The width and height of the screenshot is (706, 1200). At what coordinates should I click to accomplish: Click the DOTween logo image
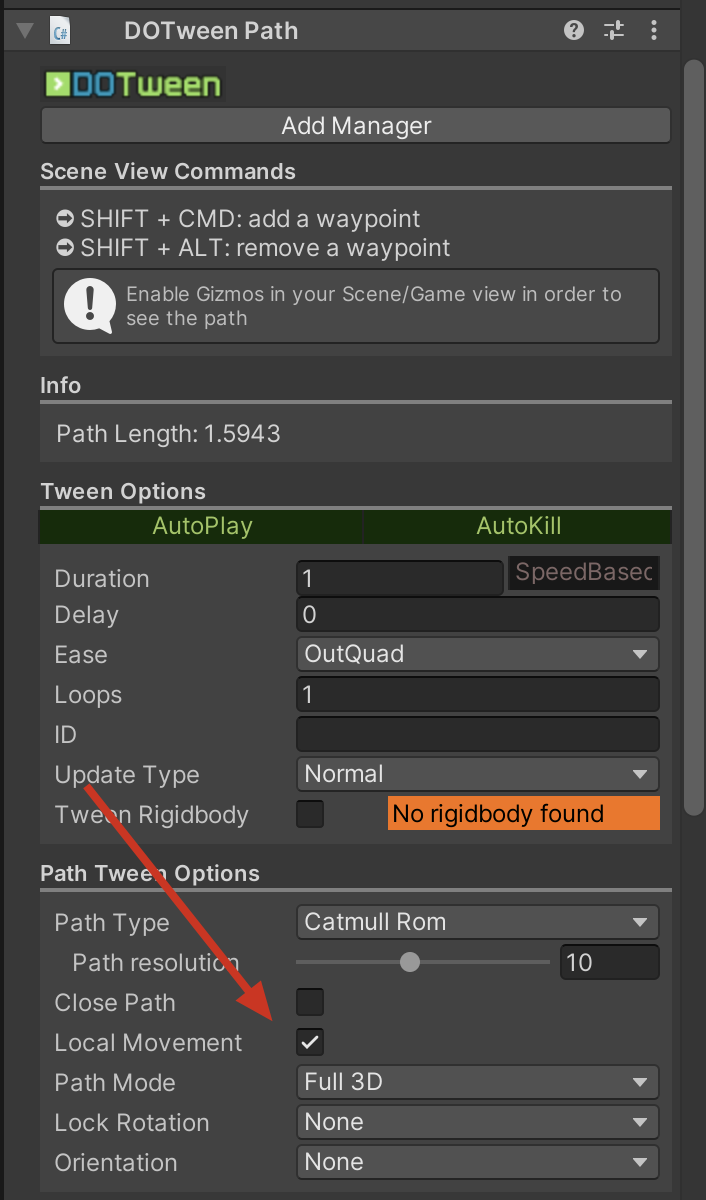pos(132,84)
